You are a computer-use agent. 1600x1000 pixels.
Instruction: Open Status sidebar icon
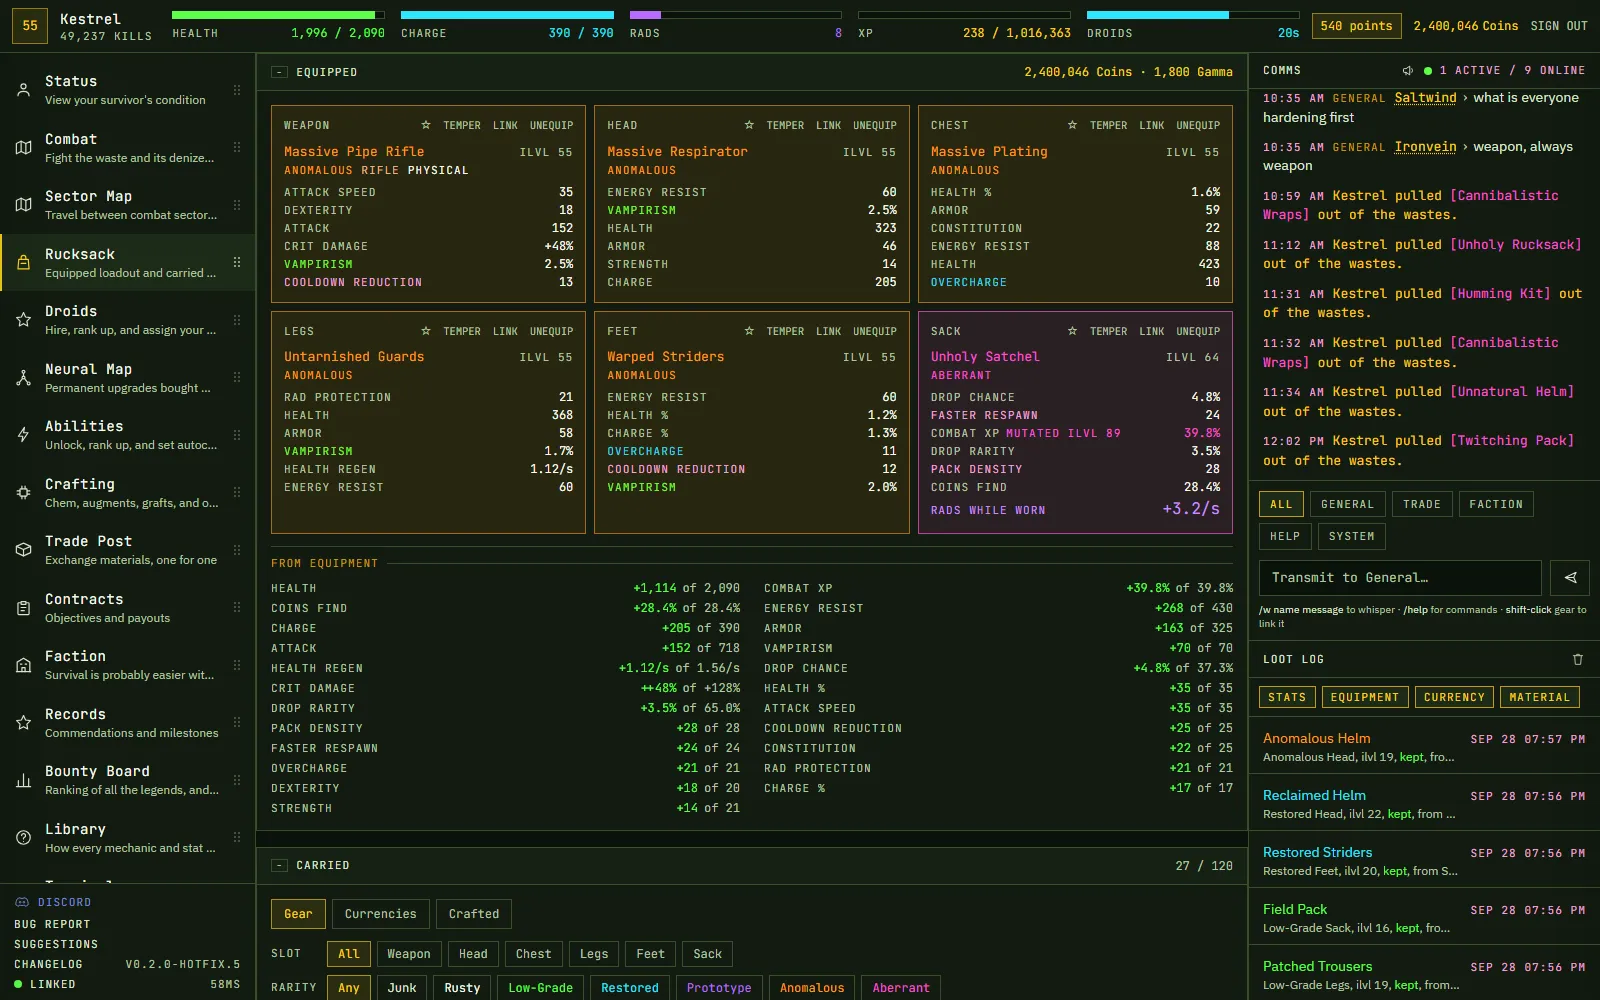[x=23, y=90]
